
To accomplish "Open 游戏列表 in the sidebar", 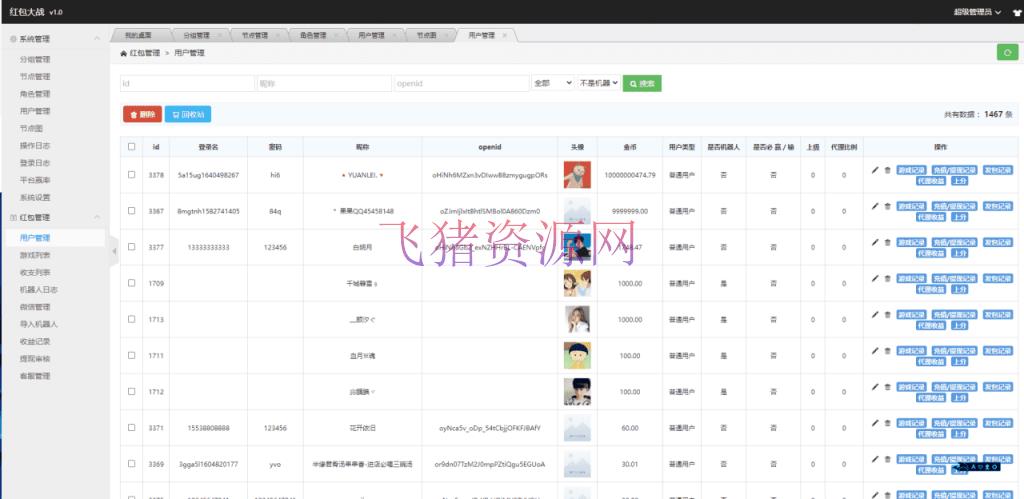I will pyautogui.click(x=35, y=255).
